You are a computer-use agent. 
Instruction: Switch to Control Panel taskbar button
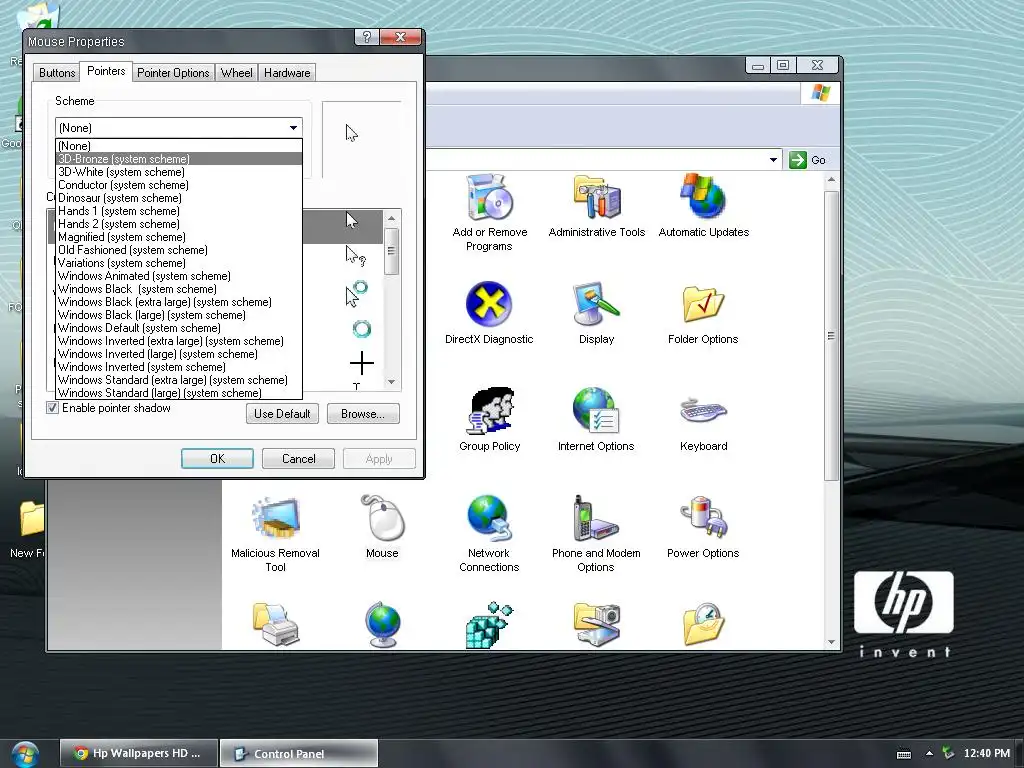[298, 754]
